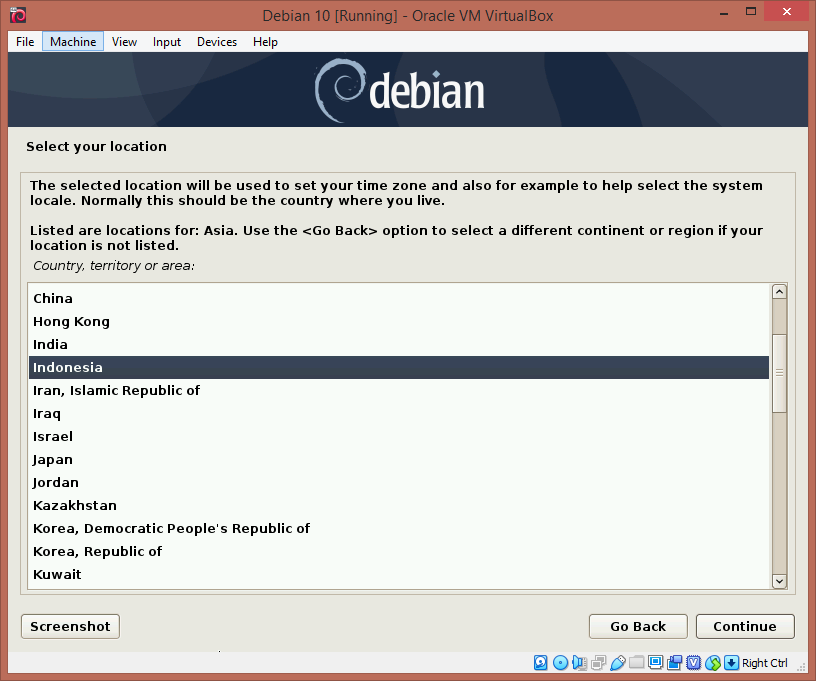Select China in the country list
This screenshot has width=816, height=681.
(x=399, y=299)
